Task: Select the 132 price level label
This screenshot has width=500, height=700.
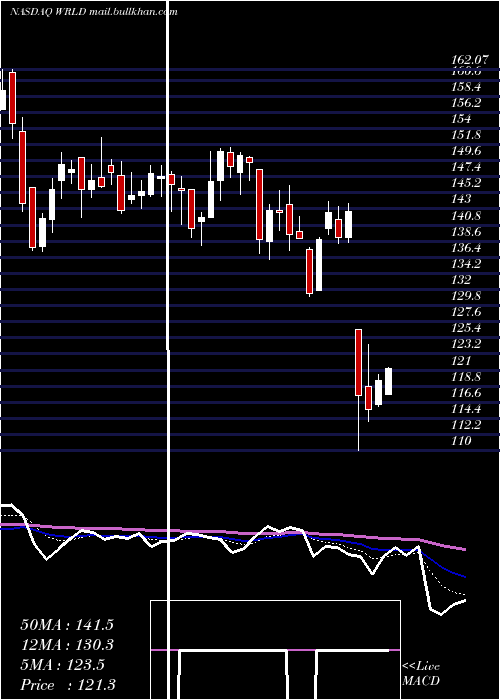Action: pyautogui.click(x=462, y=280)
